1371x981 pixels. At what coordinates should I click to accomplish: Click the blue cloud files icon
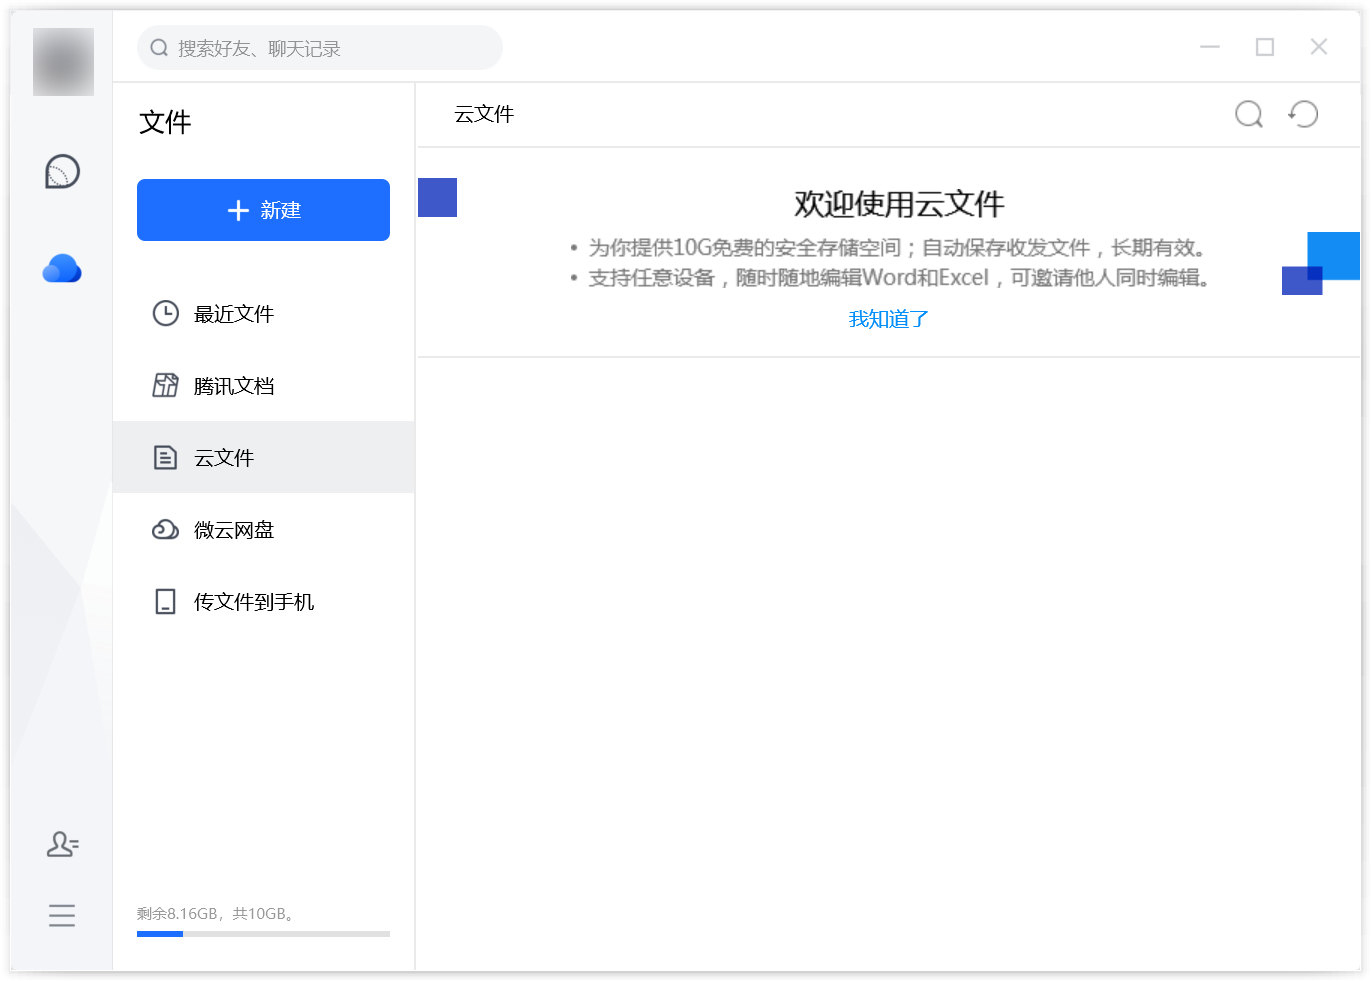[62, 269]
